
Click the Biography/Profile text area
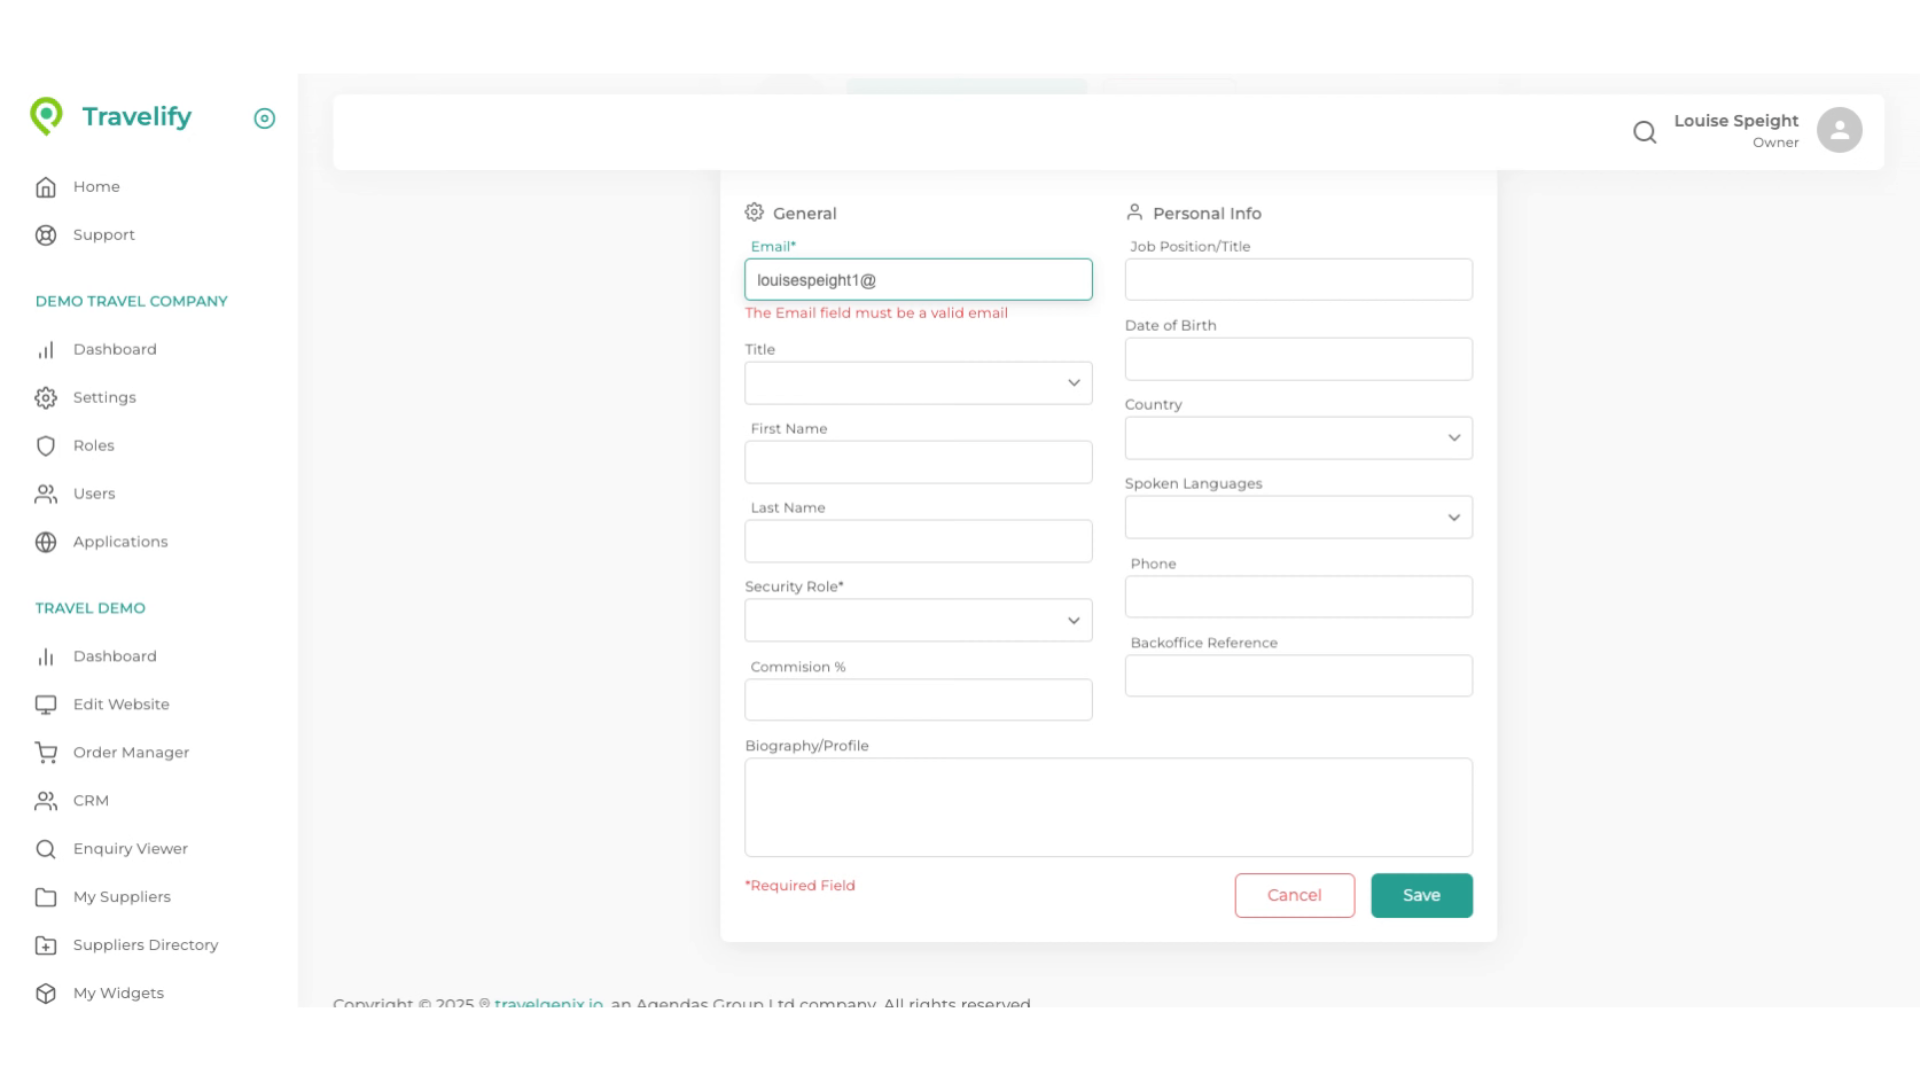pos(1107,807)
